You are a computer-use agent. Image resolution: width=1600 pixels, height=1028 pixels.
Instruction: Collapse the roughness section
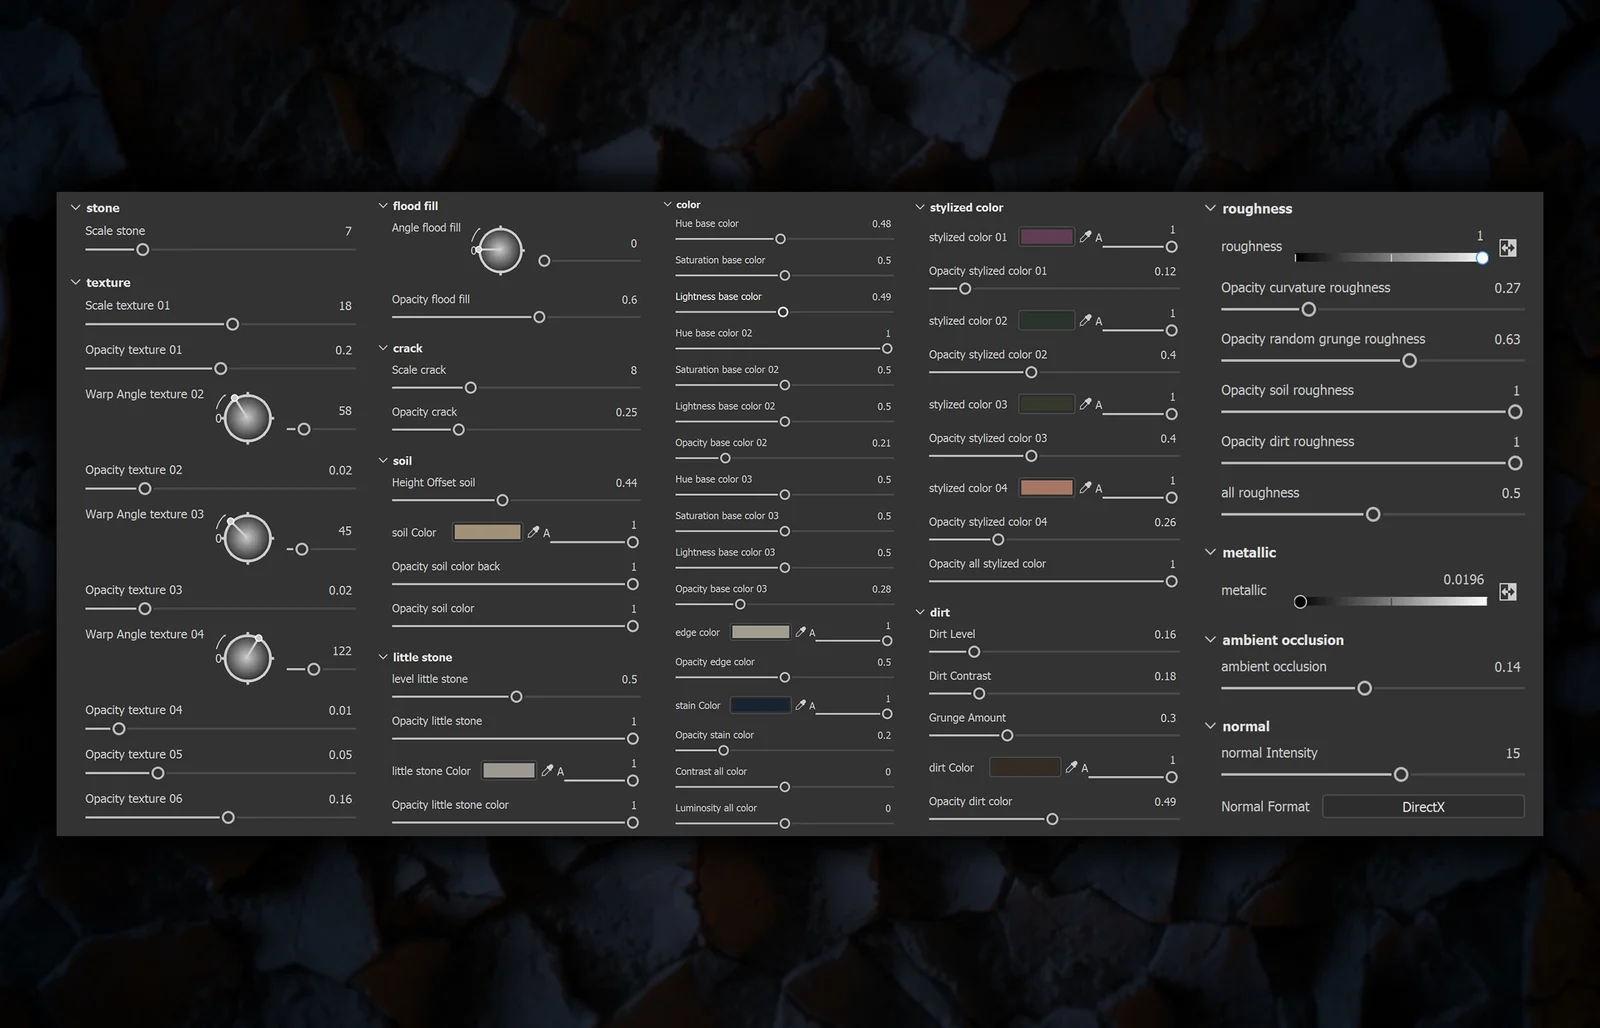(1211, 208)
